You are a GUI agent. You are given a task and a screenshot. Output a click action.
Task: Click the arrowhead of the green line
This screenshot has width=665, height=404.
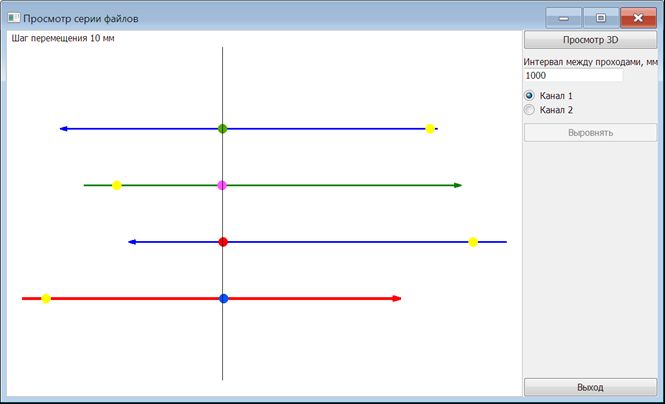pyautogui.click(x=458, y=185)
